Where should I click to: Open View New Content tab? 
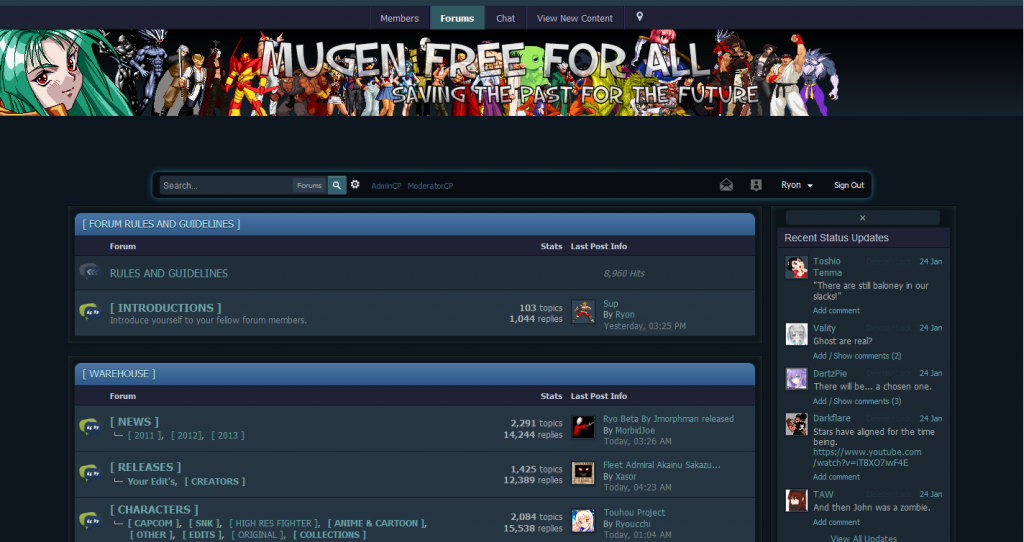(575, 18)
